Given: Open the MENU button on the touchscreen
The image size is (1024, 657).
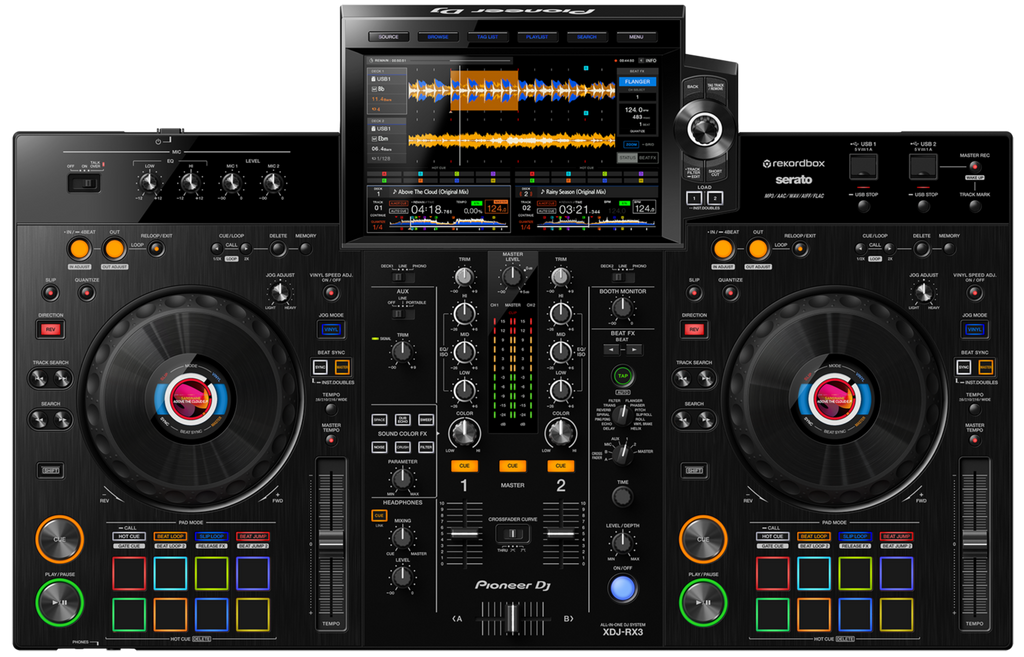Looking at the screenshot, I should pyautogui.click(x=636, y=37).
